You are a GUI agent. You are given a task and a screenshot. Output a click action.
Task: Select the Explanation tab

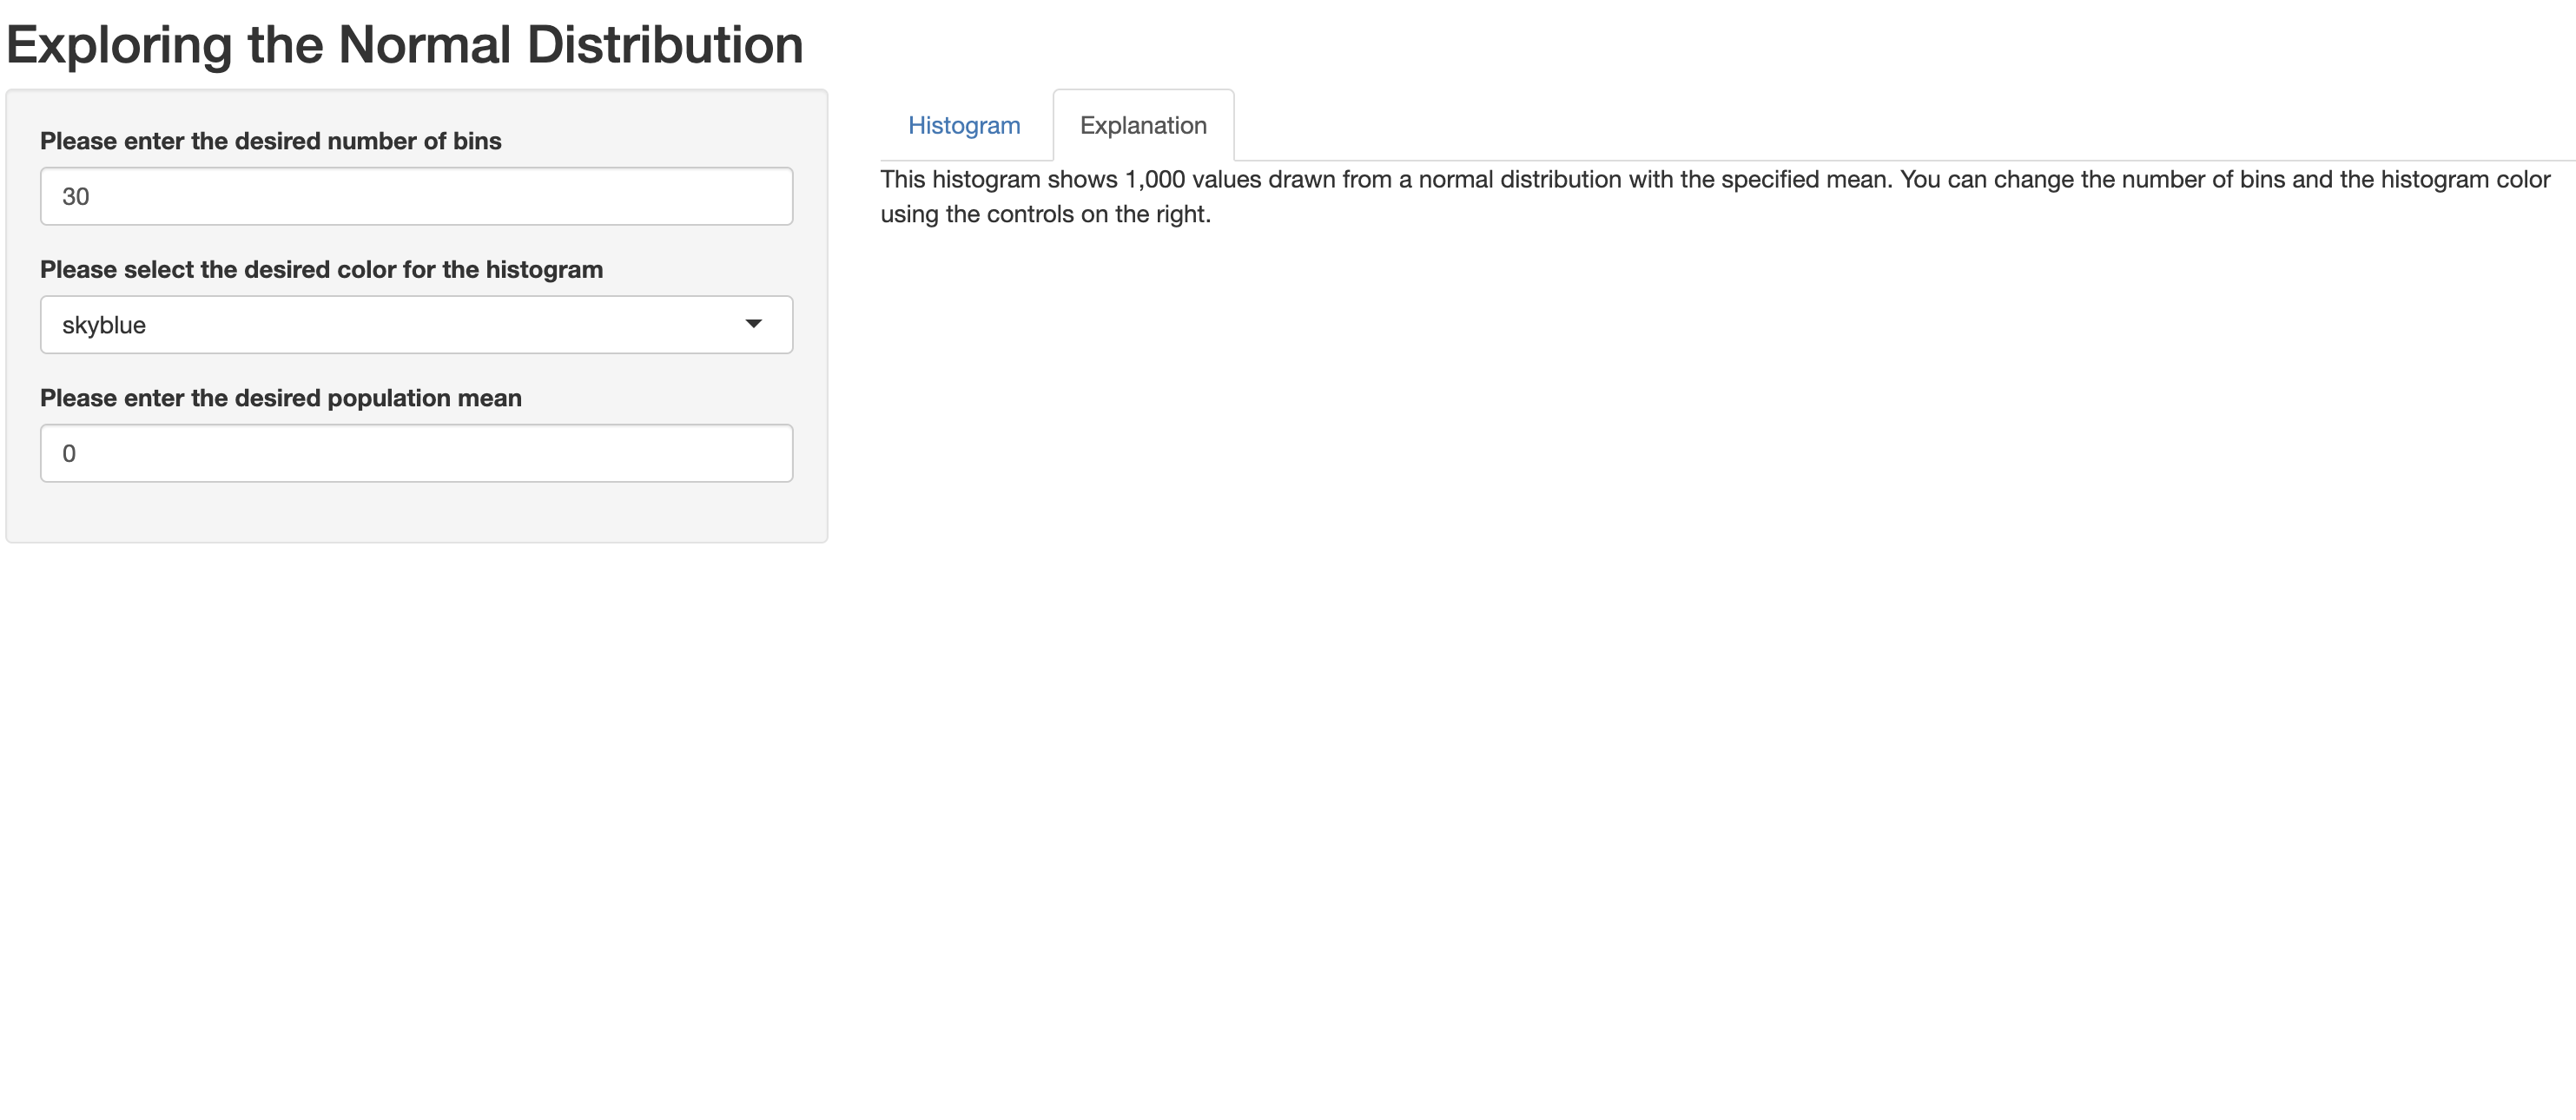[x=1143, y=125]
